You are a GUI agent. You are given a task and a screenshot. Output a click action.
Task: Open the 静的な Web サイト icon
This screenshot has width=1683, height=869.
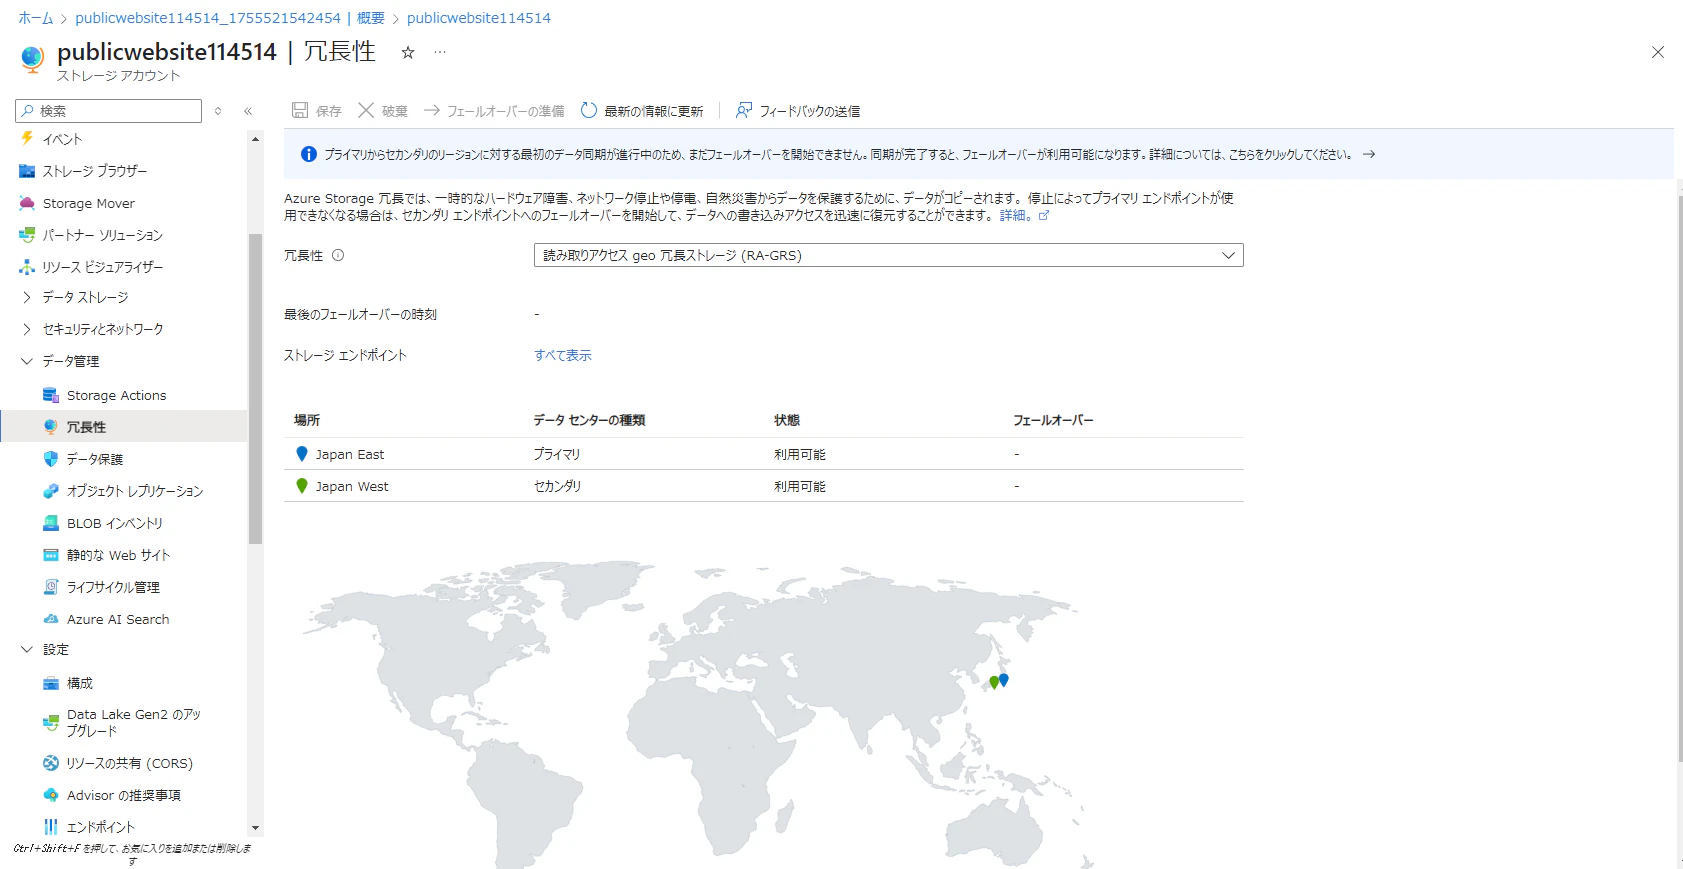point(51,555)
